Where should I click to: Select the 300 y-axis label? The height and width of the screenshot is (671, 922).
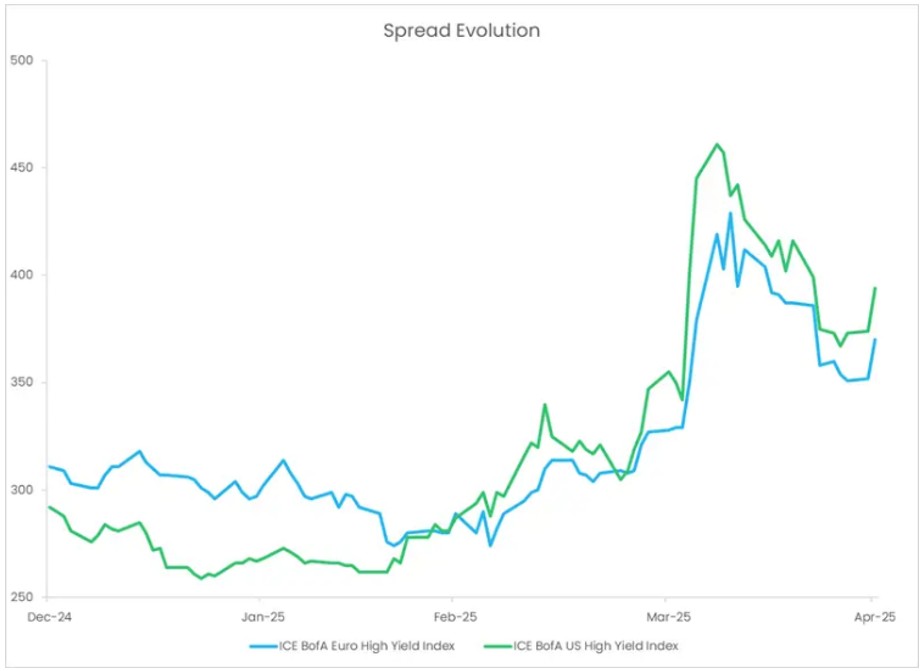click(21, 490)
